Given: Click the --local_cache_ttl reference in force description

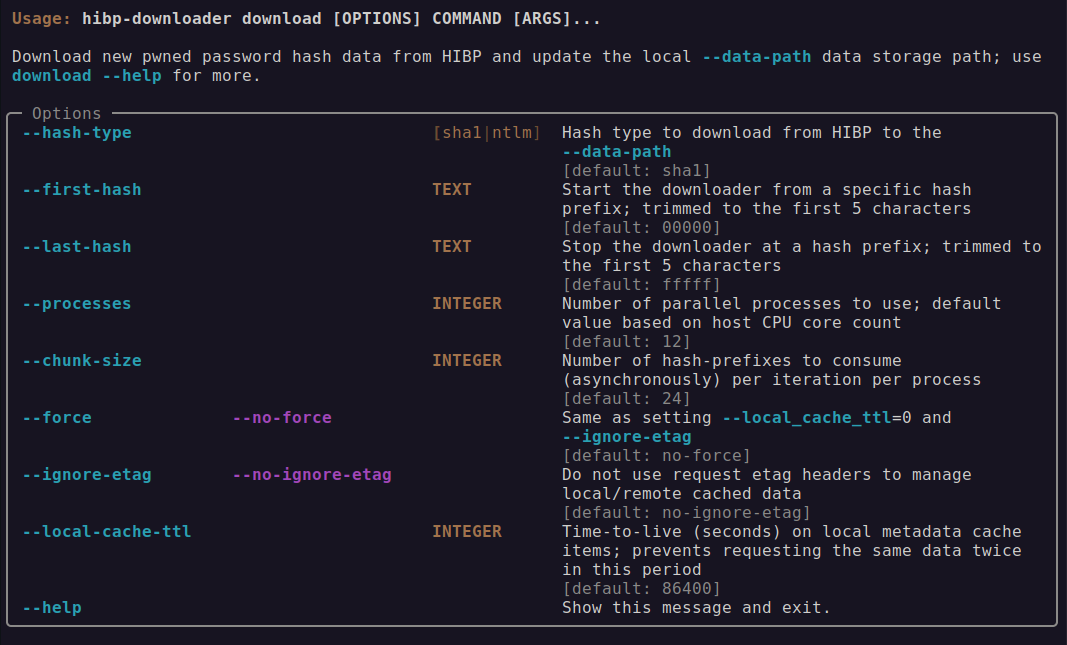Looking at the screenshot, I should point(807,418).
